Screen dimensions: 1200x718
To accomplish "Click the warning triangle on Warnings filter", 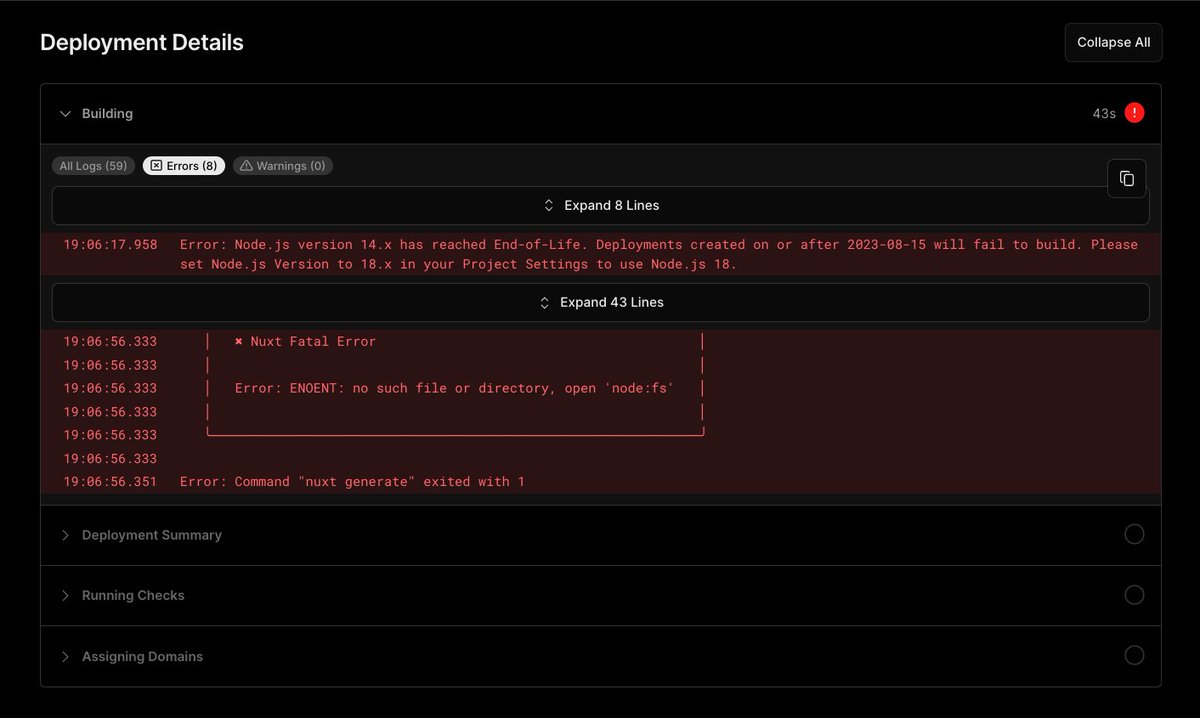I will click(246, 165).
